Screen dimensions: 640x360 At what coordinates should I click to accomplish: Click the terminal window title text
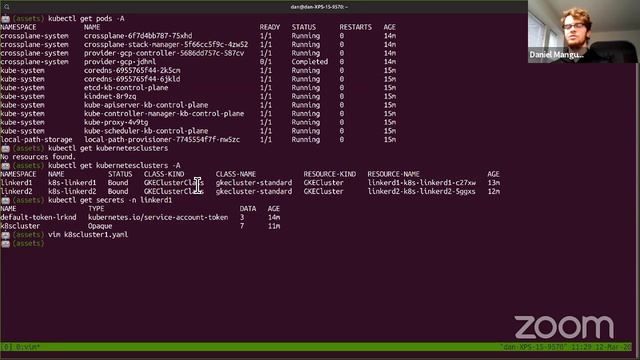coord(319,7)
